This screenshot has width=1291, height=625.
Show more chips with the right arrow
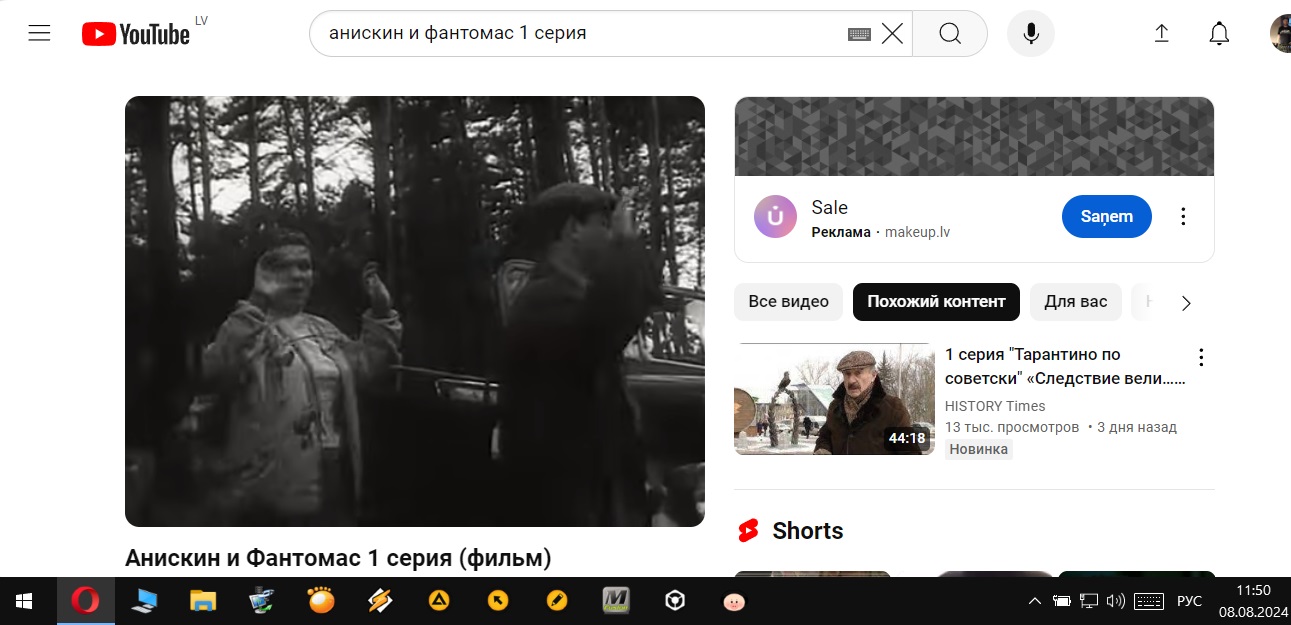[1186, 303]
